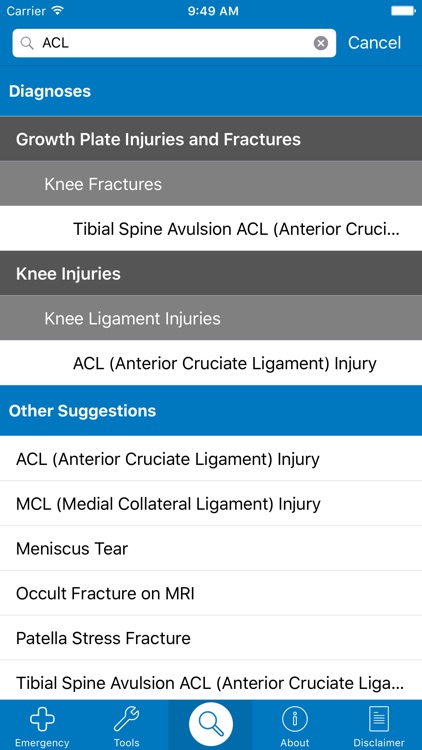Open the Patella Stress Fracture suggestion
The width and height of the screenshot is (422, 750).
(211, 638)
